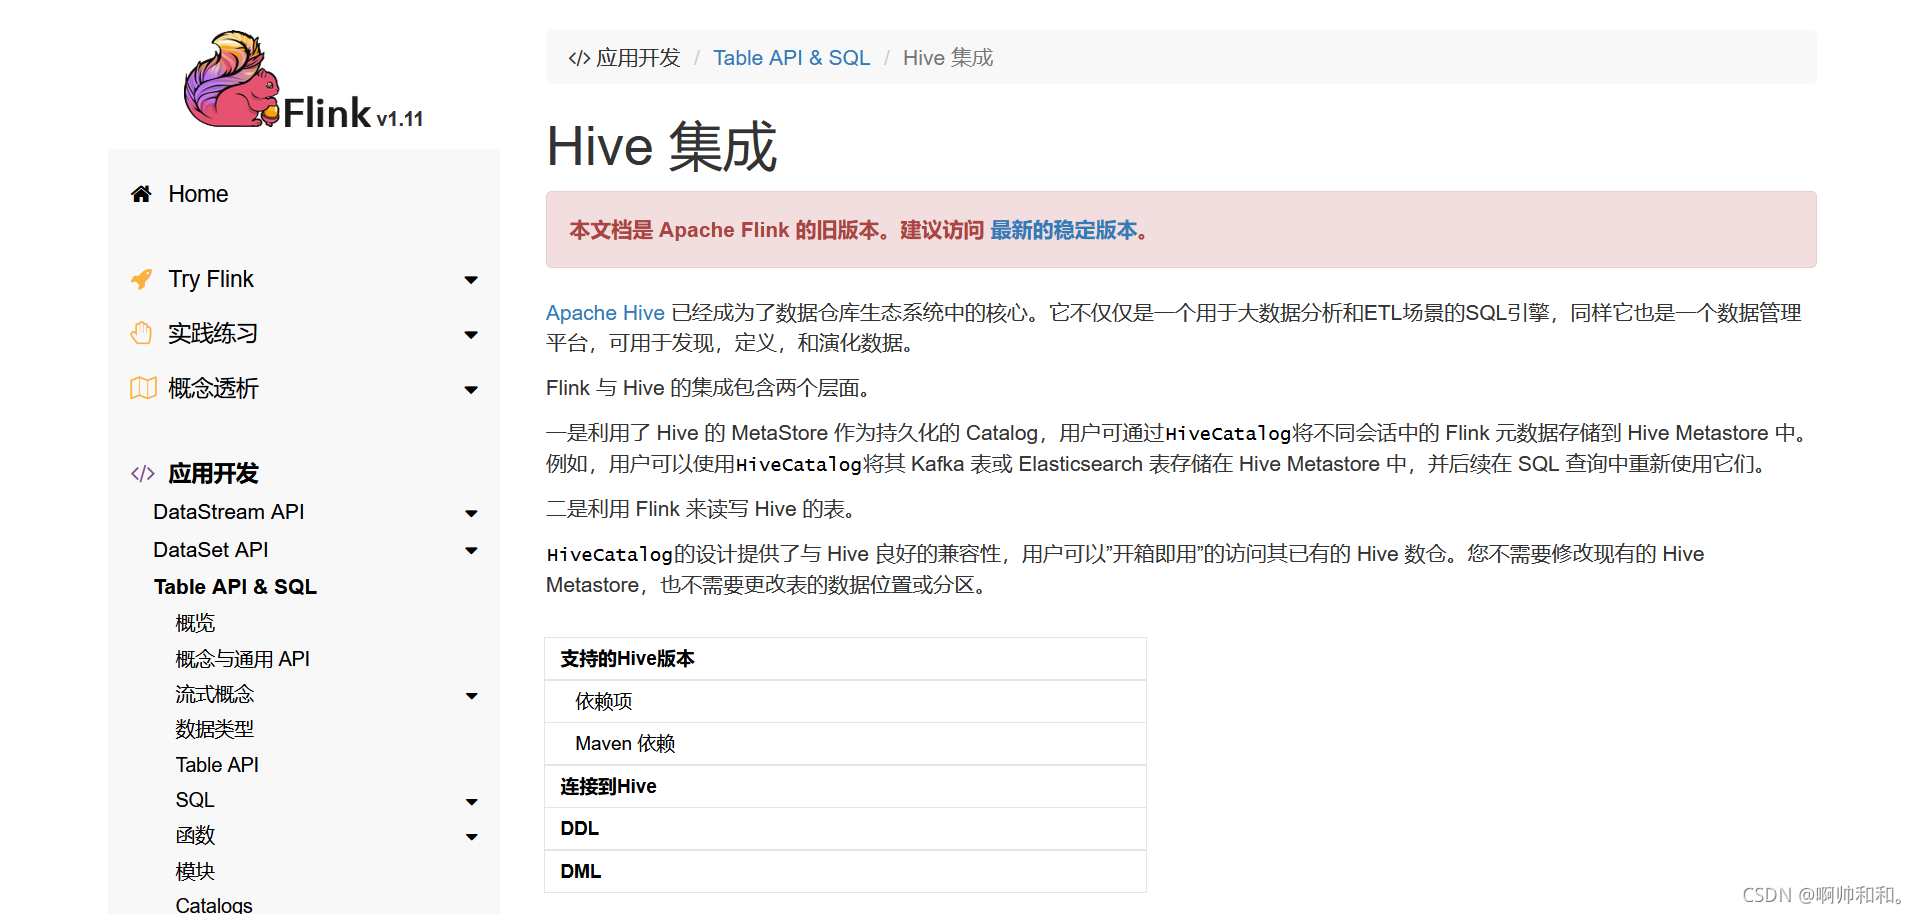Open the 流式概念 entry
The width and height of the screenshot is (1916, 914).
215,694
